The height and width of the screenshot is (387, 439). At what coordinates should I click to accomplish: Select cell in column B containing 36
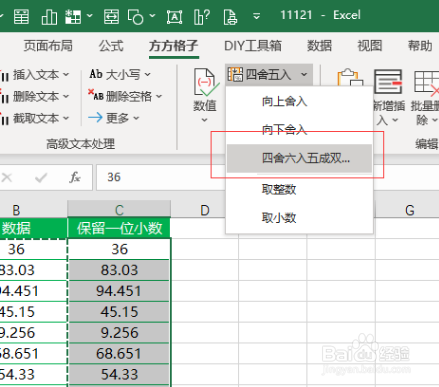[33, 249]
